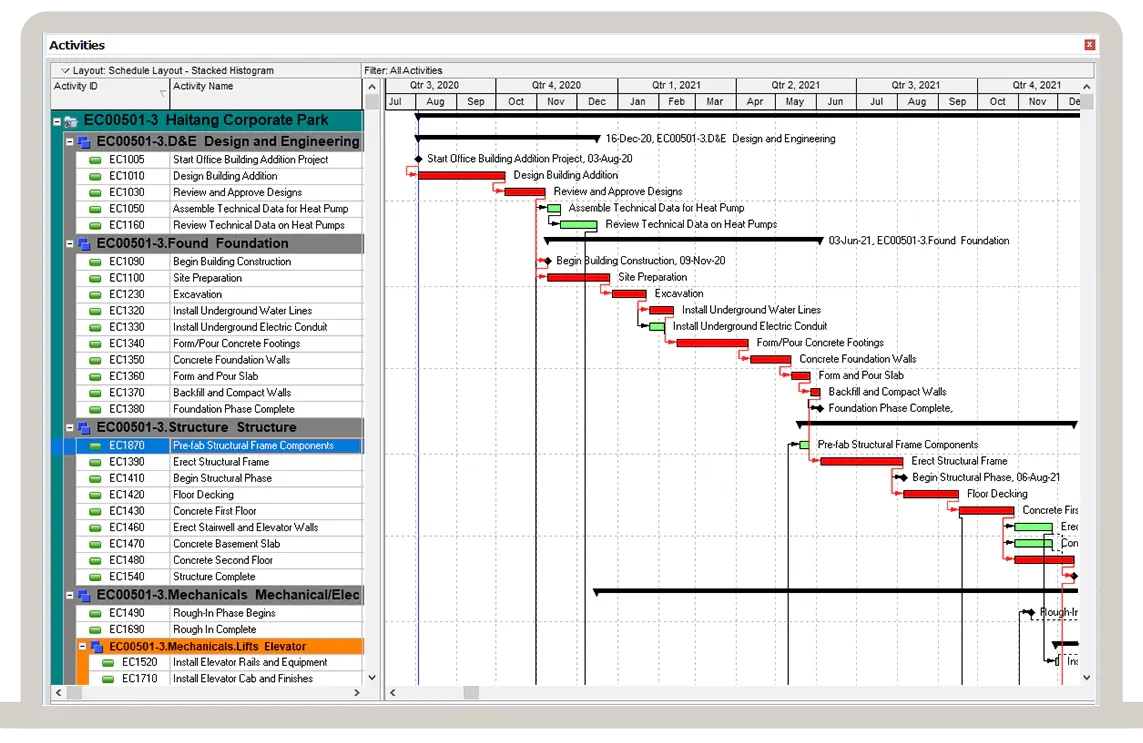Screen dimensions: 1143x743
Task: Select the 'Install Underground Electric Conduit' row
Action: pos(219,327)
